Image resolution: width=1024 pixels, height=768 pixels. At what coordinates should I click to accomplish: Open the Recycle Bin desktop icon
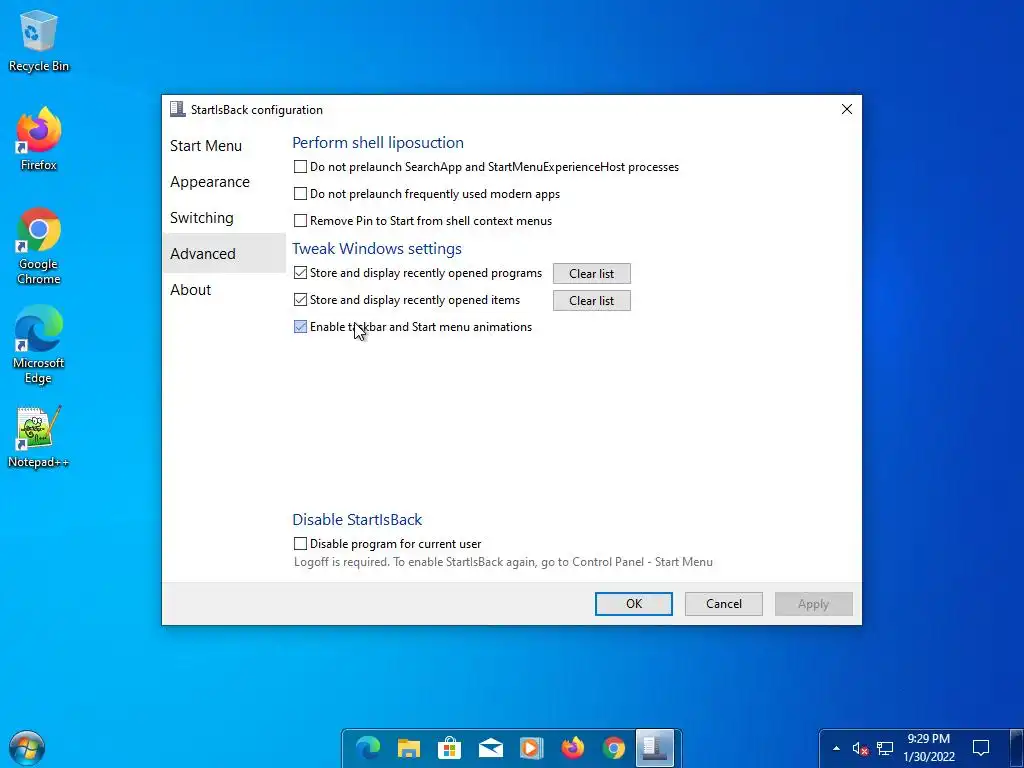[x=39, y=40]
